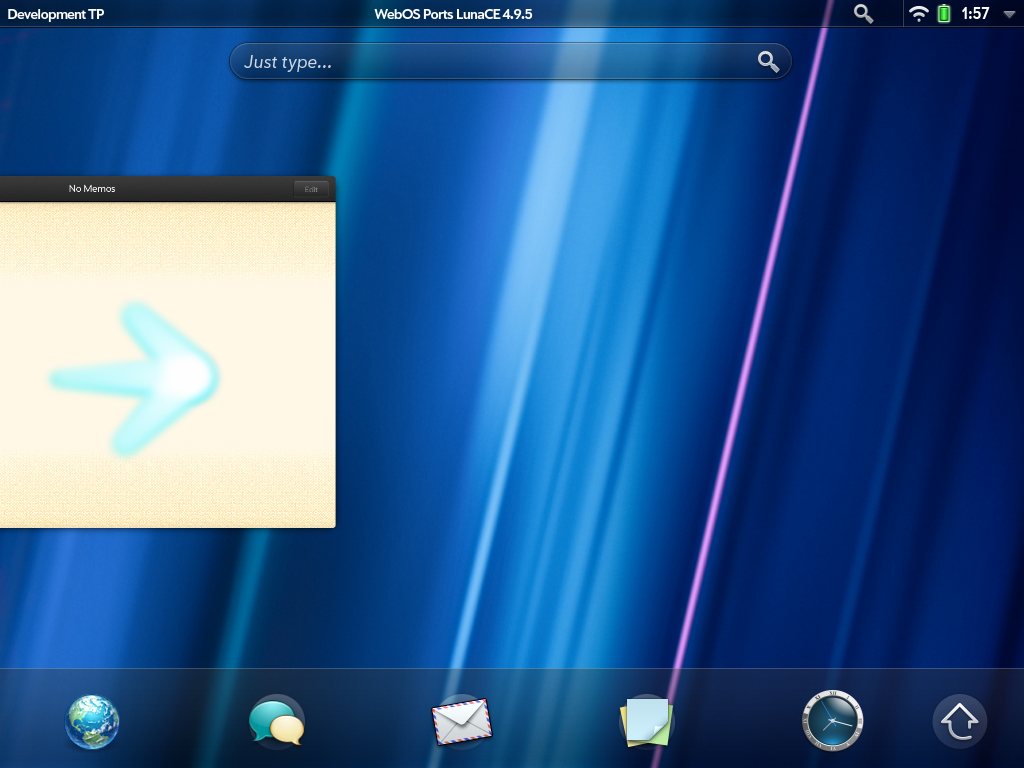
Task: Click the 1:57 clock time display
Action: pos(975,14)
